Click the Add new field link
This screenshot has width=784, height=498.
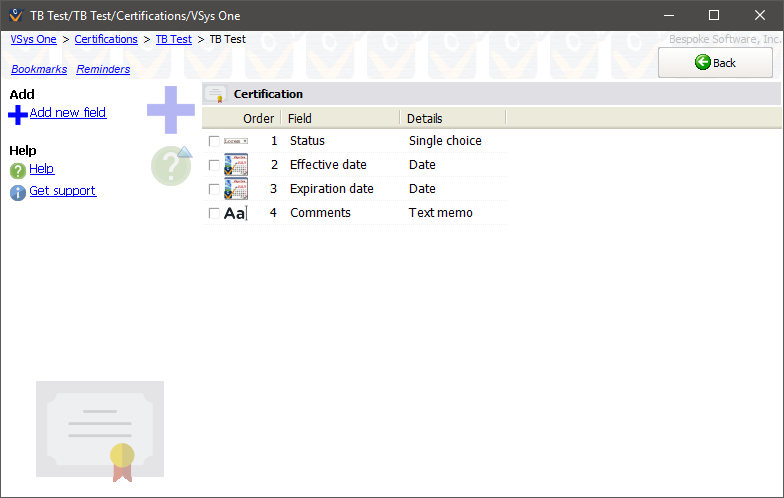68,113
